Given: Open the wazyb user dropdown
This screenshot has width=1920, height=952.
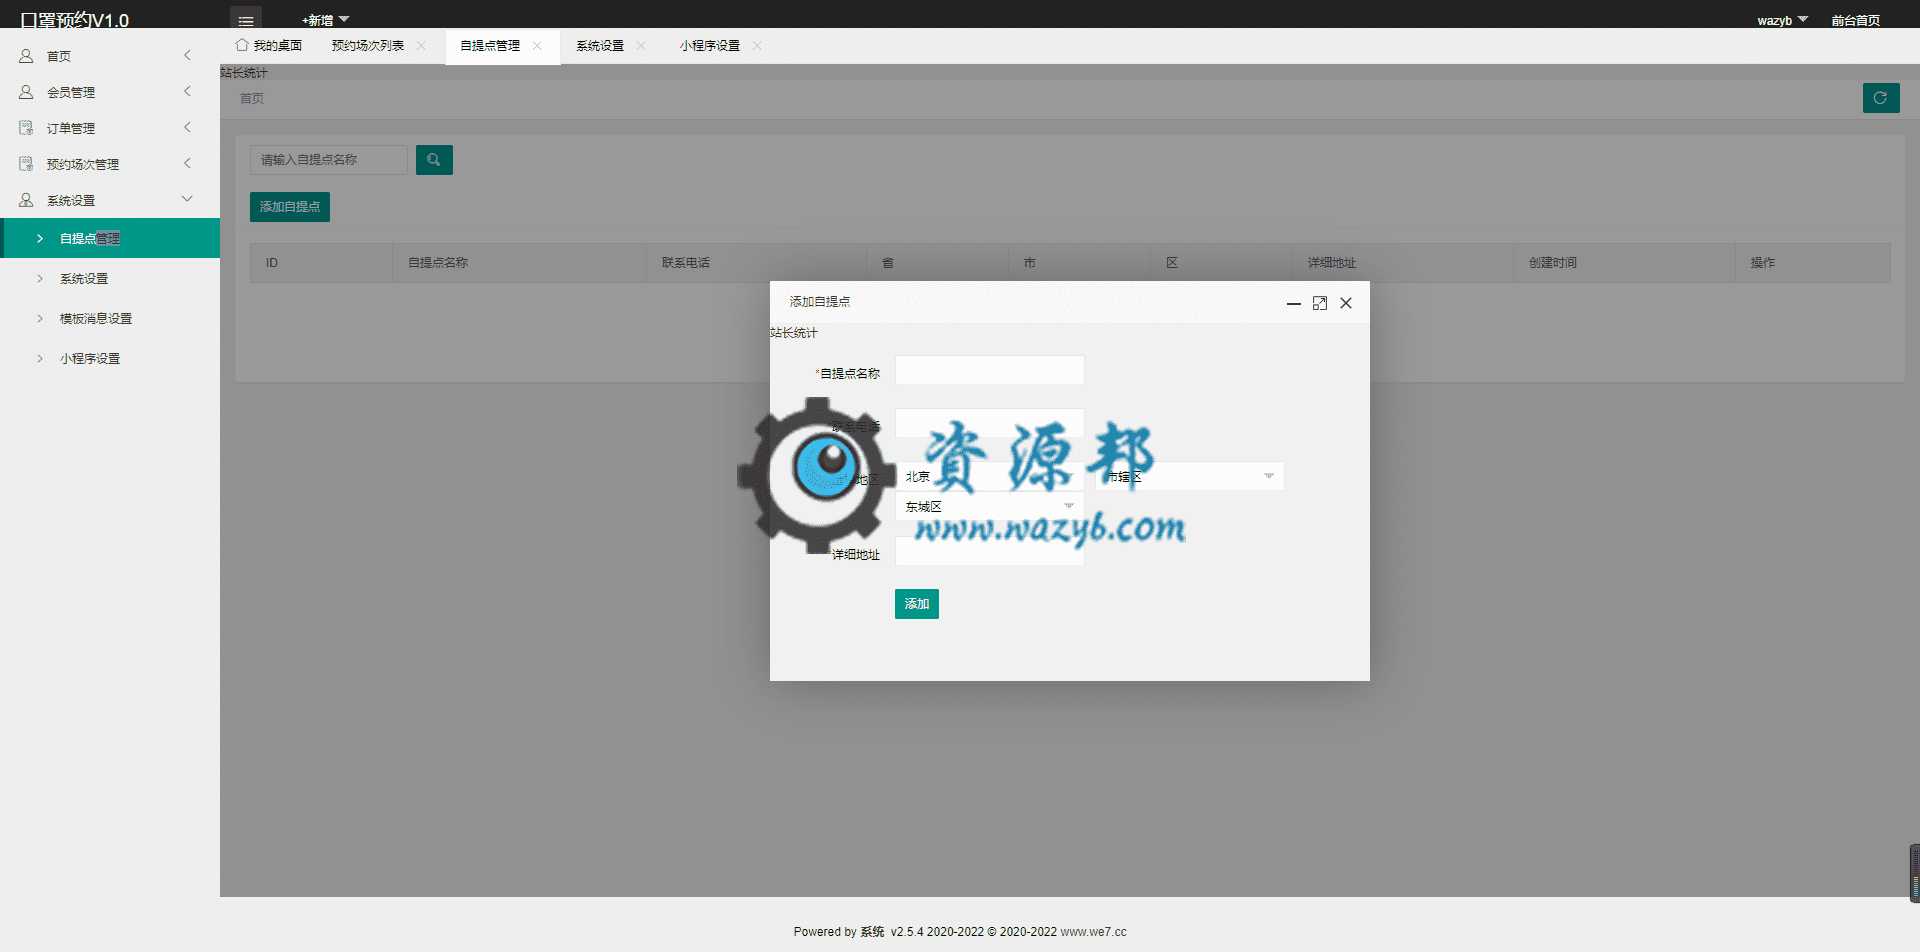Looking at the screenshot, I should (1782, 20).
